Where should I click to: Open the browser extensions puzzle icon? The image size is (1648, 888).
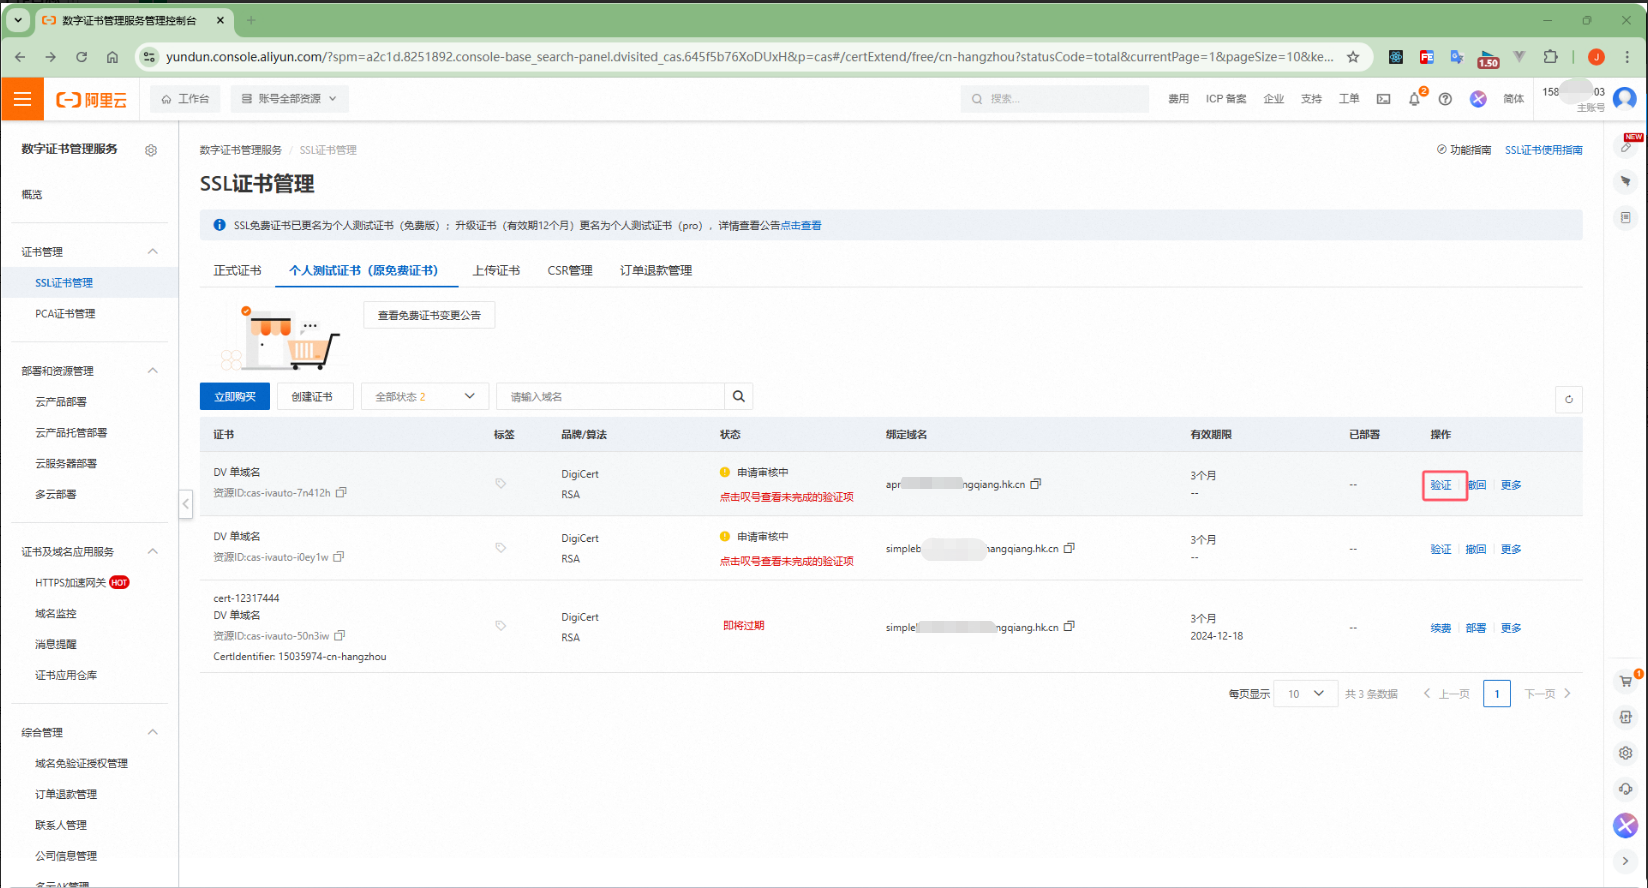coord(1550,57)
